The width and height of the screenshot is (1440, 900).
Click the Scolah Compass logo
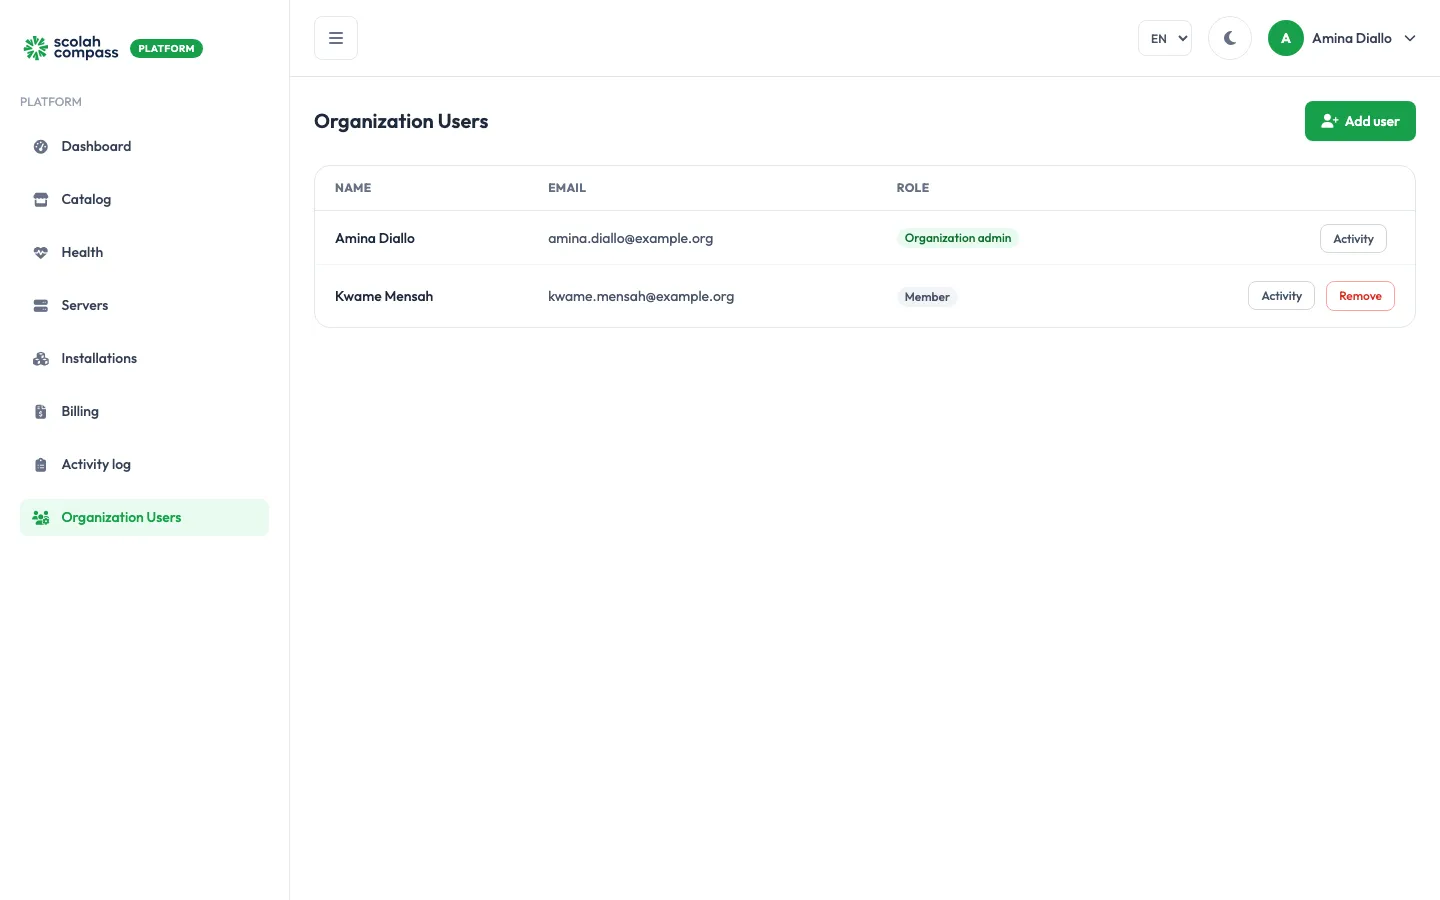pos(71,48)
